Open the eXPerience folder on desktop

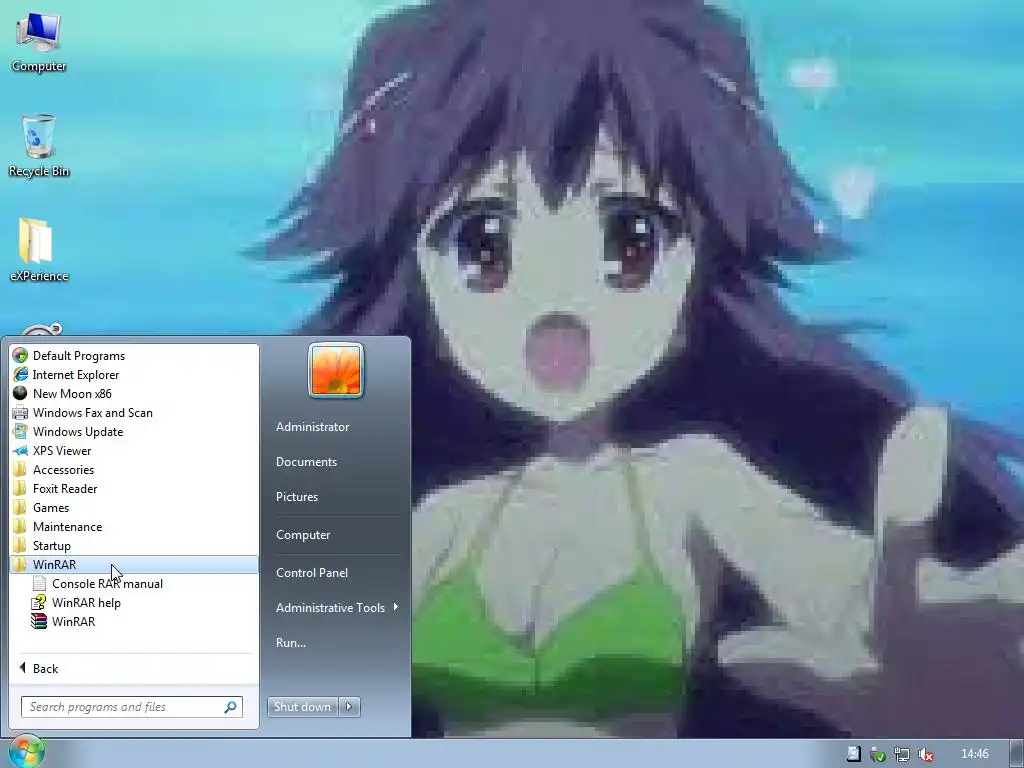(39, 251)
